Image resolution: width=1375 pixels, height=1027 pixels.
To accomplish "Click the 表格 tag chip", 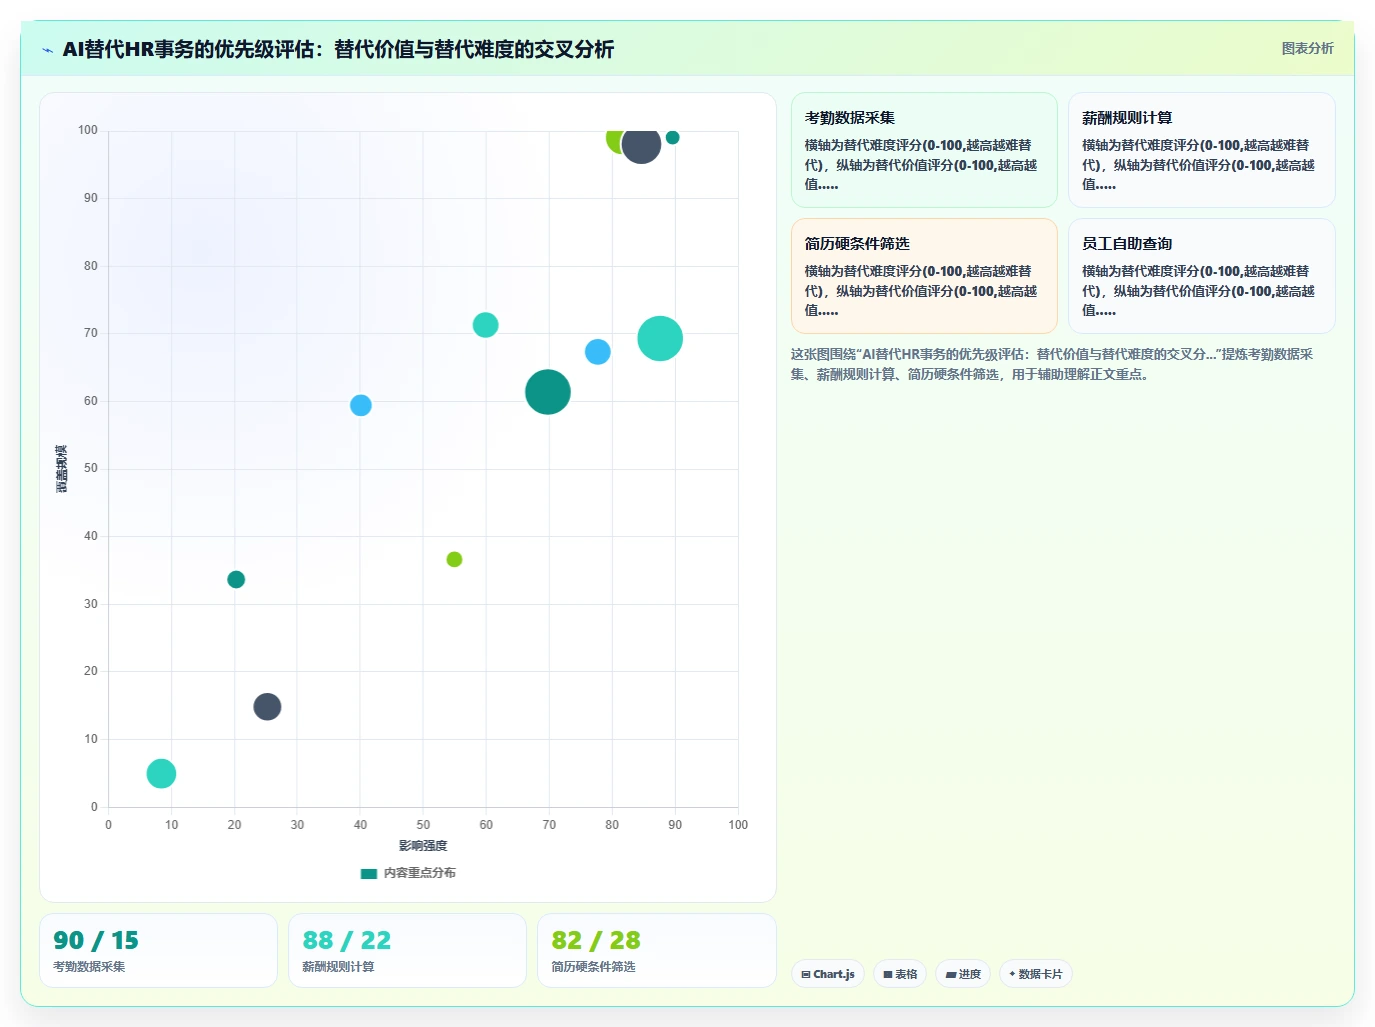I will pyautogui.click(x=900, y=974).
